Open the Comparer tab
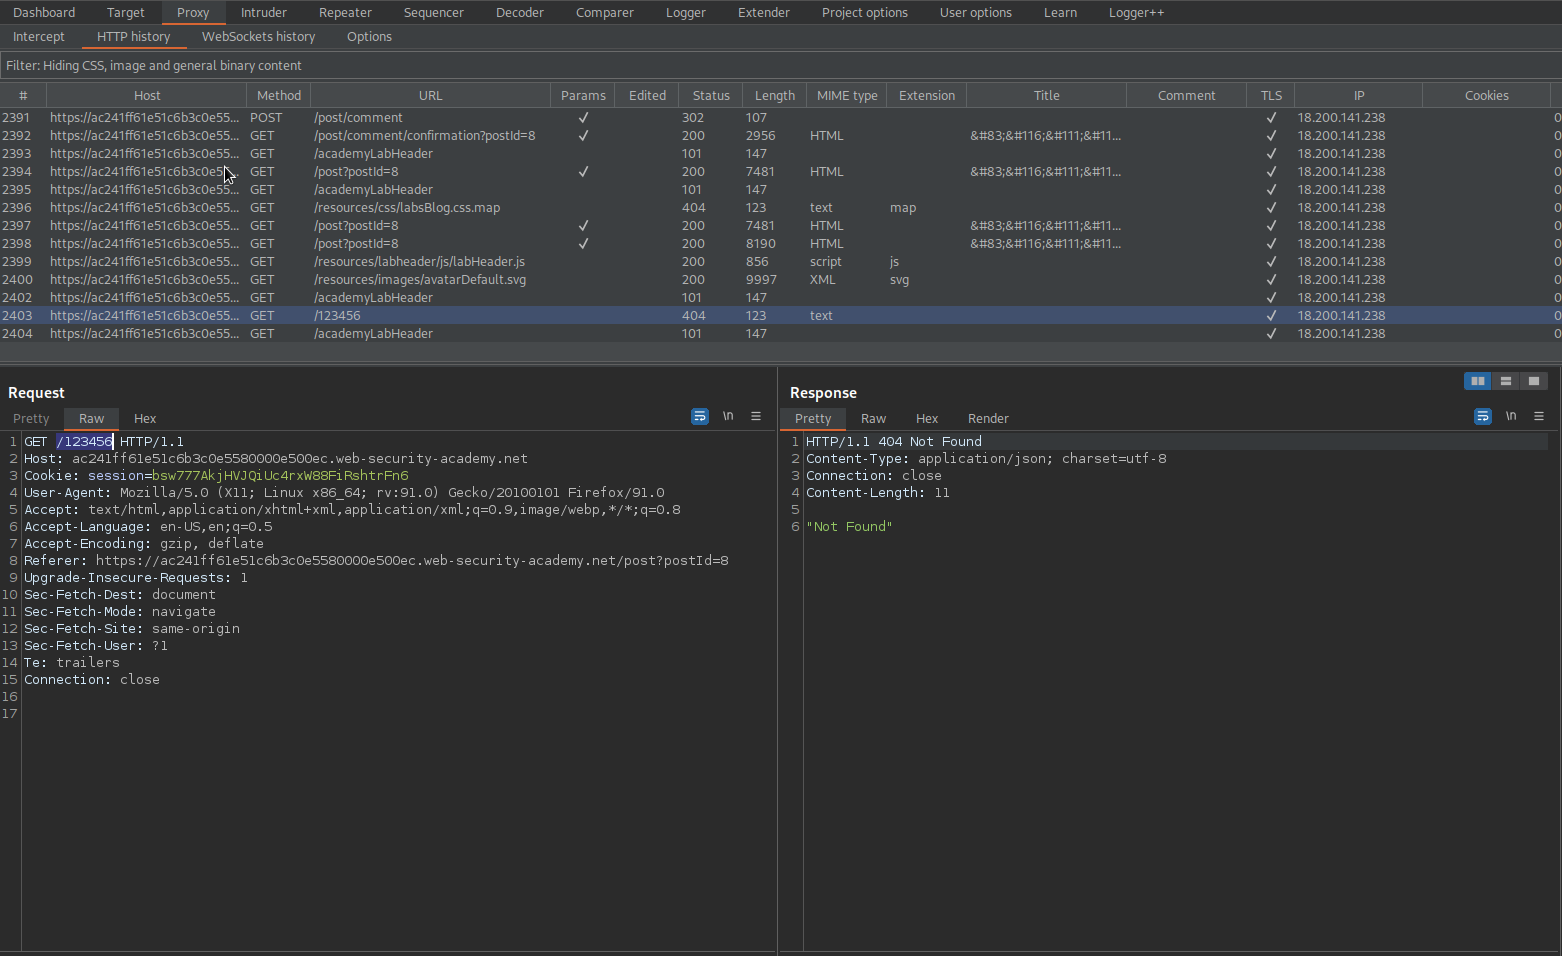Viewport: 1562px width, 956px height. coord(605,12)
